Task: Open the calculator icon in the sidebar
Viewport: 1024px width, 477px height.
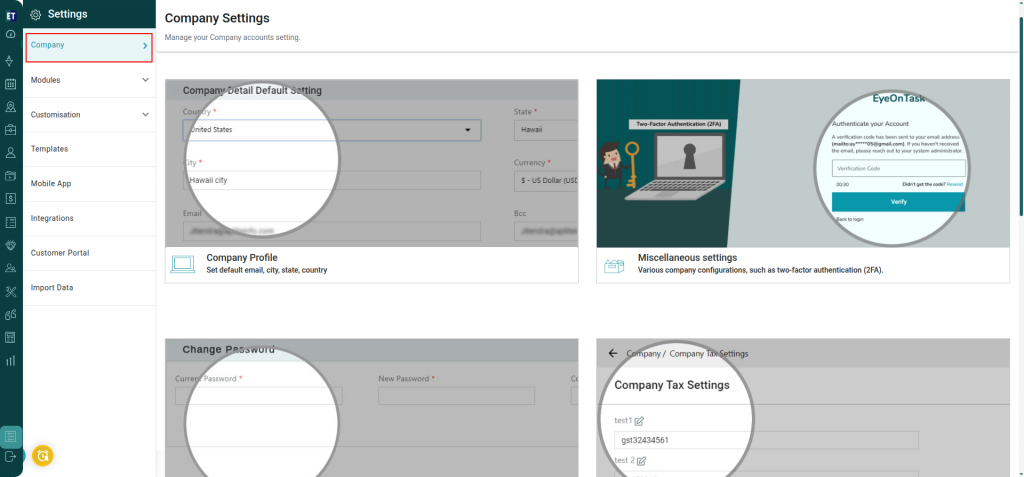Action: pos(10,337)
